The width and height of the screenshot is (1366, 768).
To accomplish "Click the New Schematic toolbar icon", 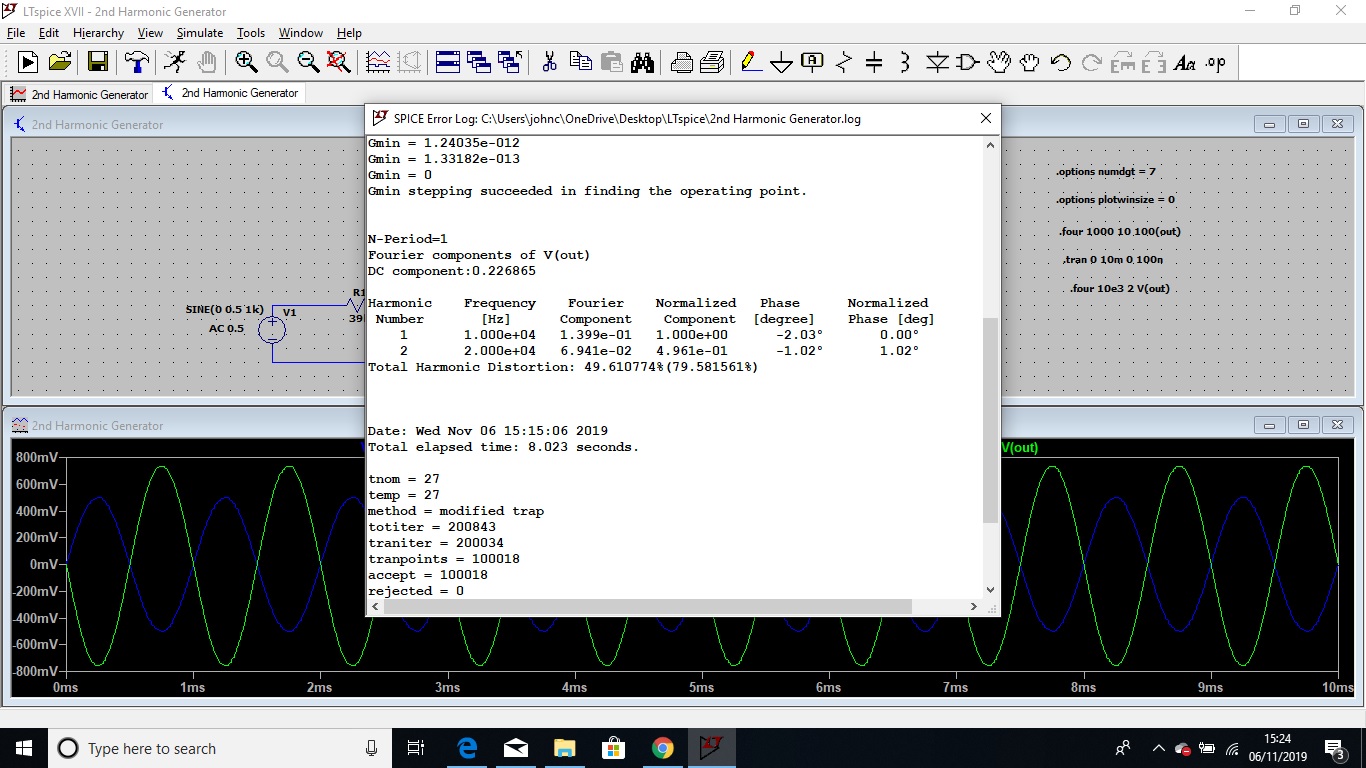I will click(x=28, y=62).
